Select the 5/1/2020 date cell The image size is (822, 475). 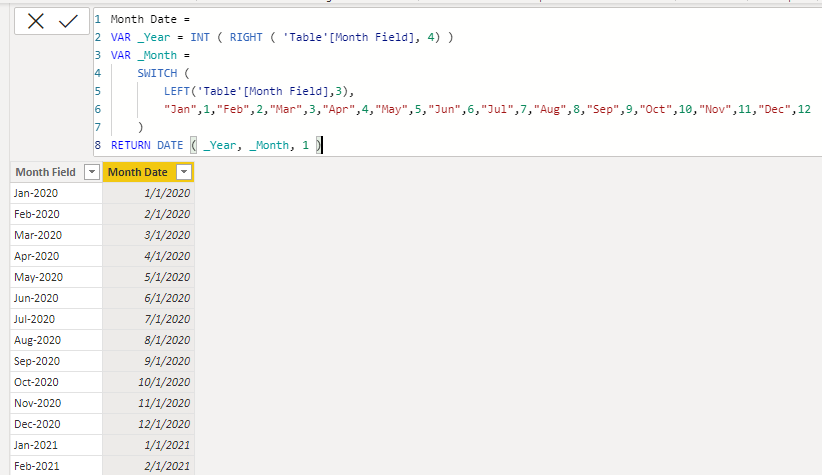point(148,277)
